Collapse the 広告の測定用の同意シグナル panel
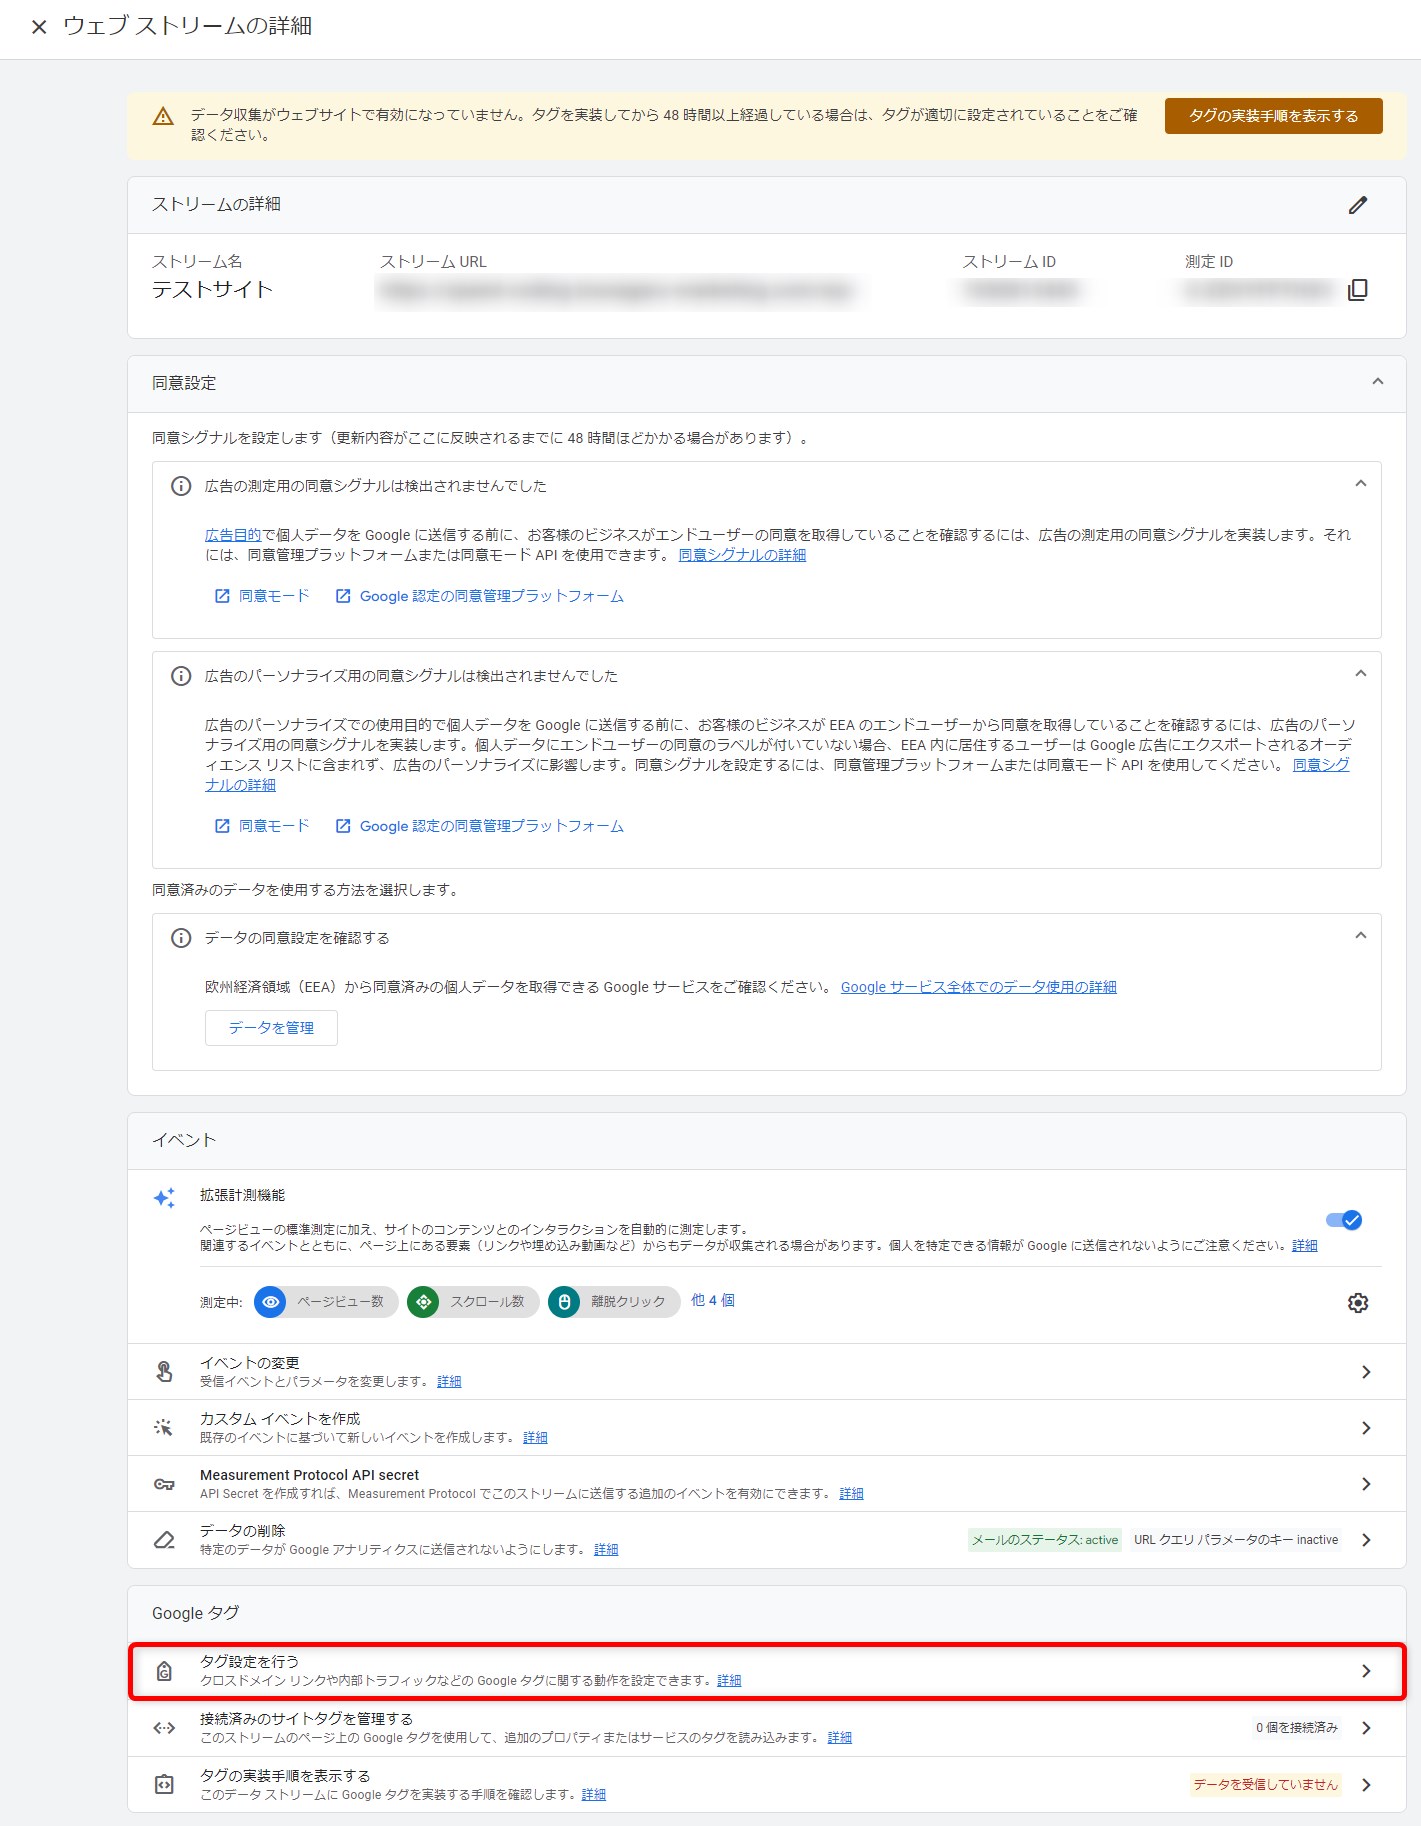 (x=1360, y=484)
